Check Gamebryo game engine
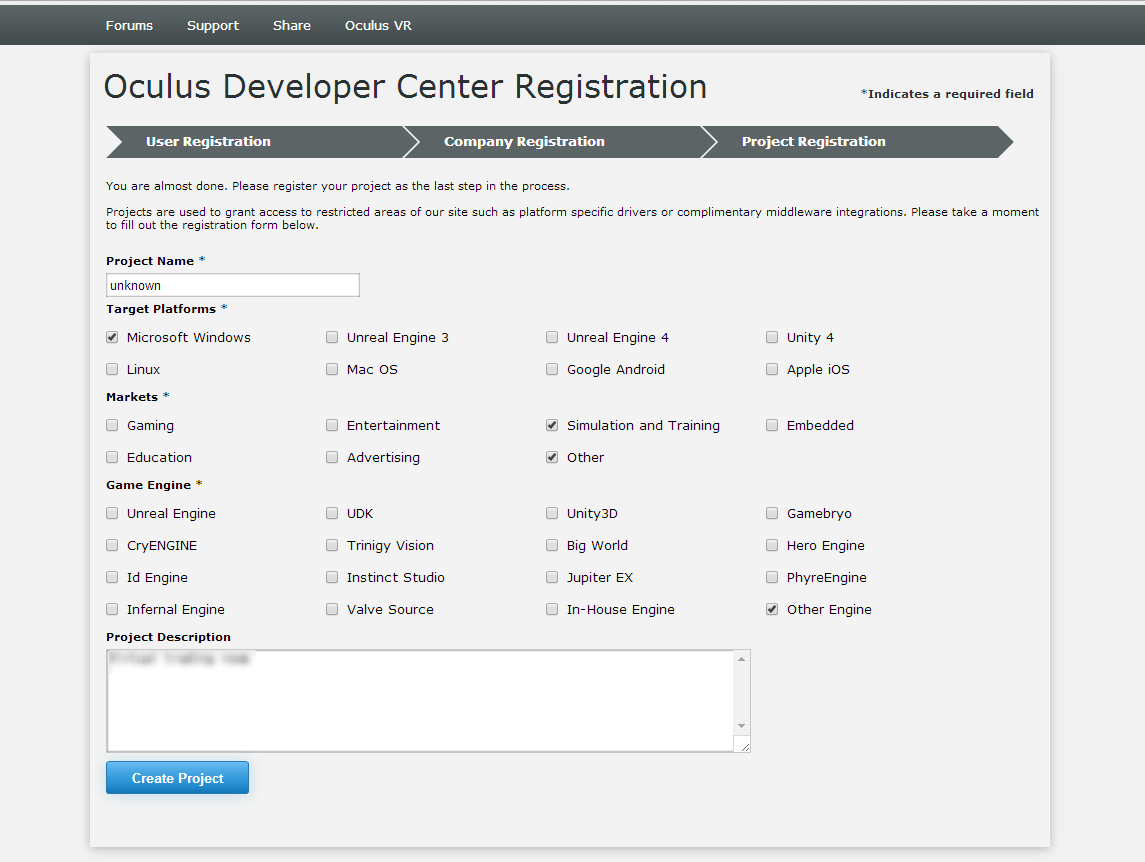Screen dimensions: 1145x862 point(772,514)
